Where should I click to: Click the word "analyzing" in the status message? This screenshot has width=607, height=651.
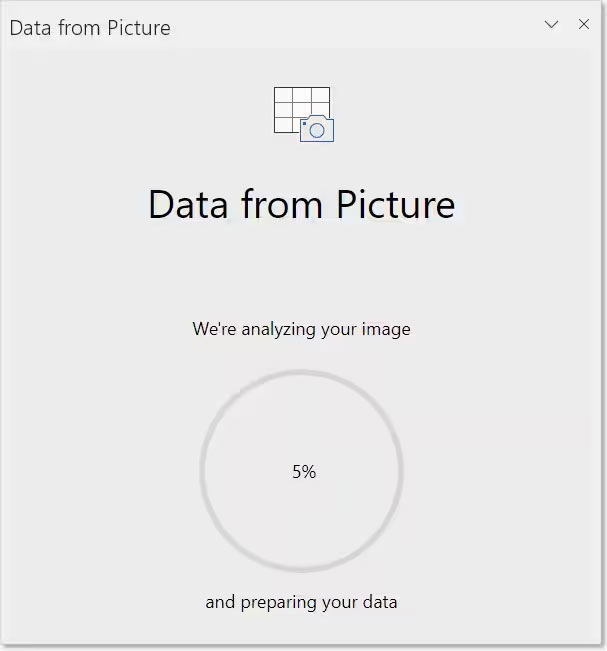pyautogui.click(x=279, y=328)
